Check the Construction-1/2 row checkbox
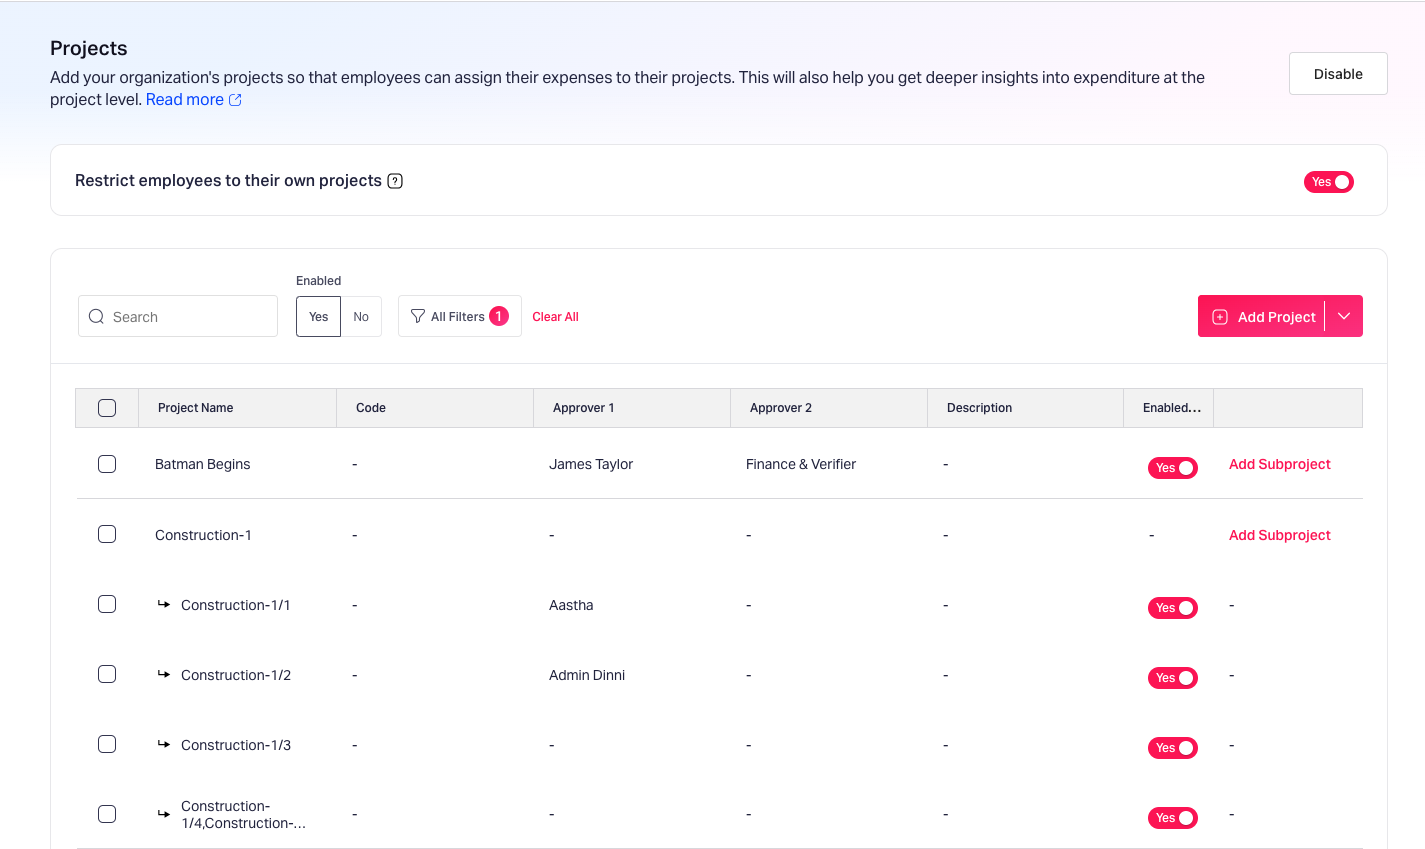This screenshot has width=1425, height=849. pyautogui.click(x=107, y=674)
